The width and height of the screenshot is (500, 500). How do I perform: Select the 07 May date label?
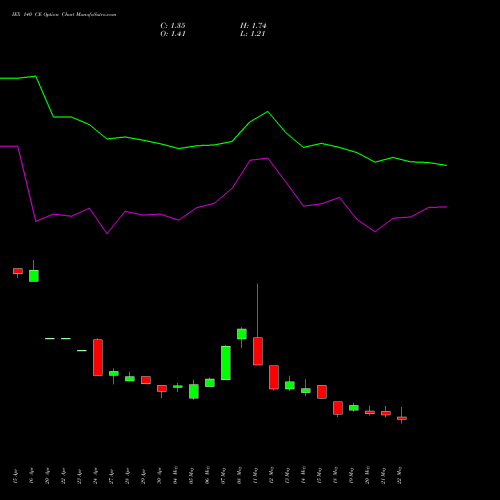click(223, 475)
